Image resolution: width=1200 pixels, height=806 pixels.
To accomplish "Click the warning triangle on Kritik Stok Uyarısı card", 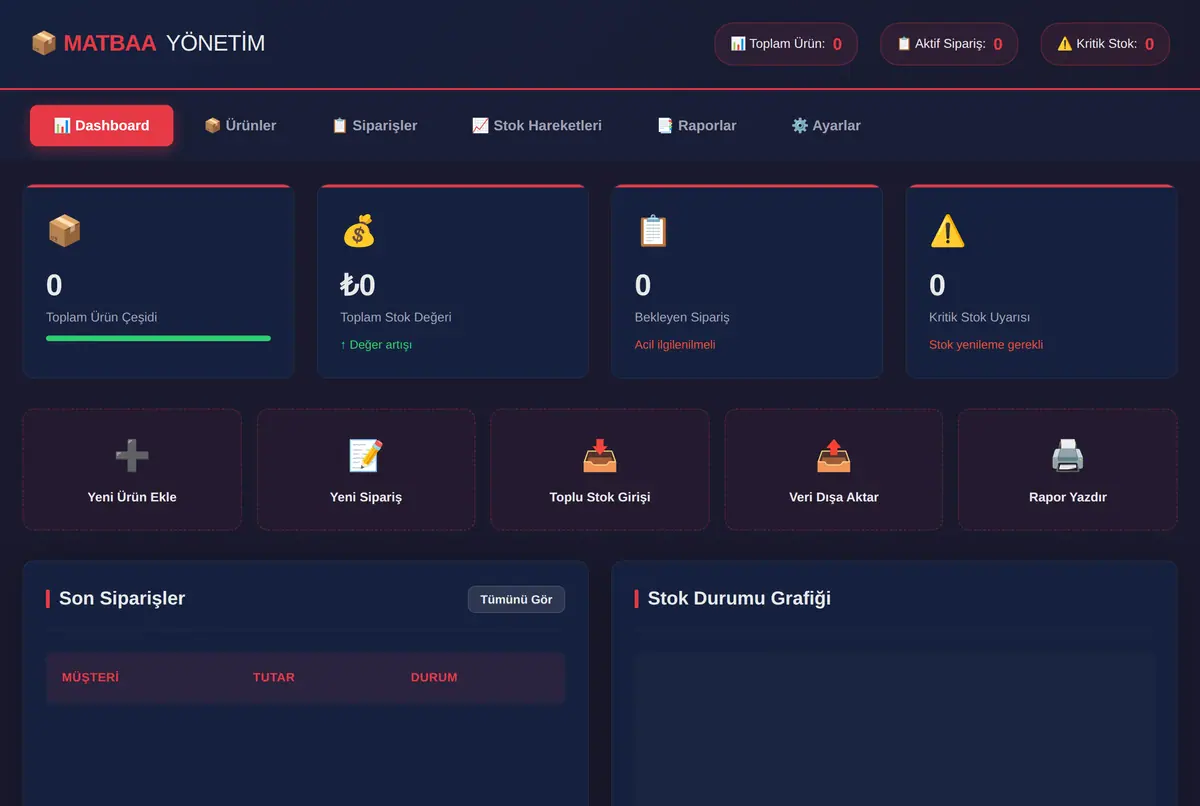I will [947, 231].
